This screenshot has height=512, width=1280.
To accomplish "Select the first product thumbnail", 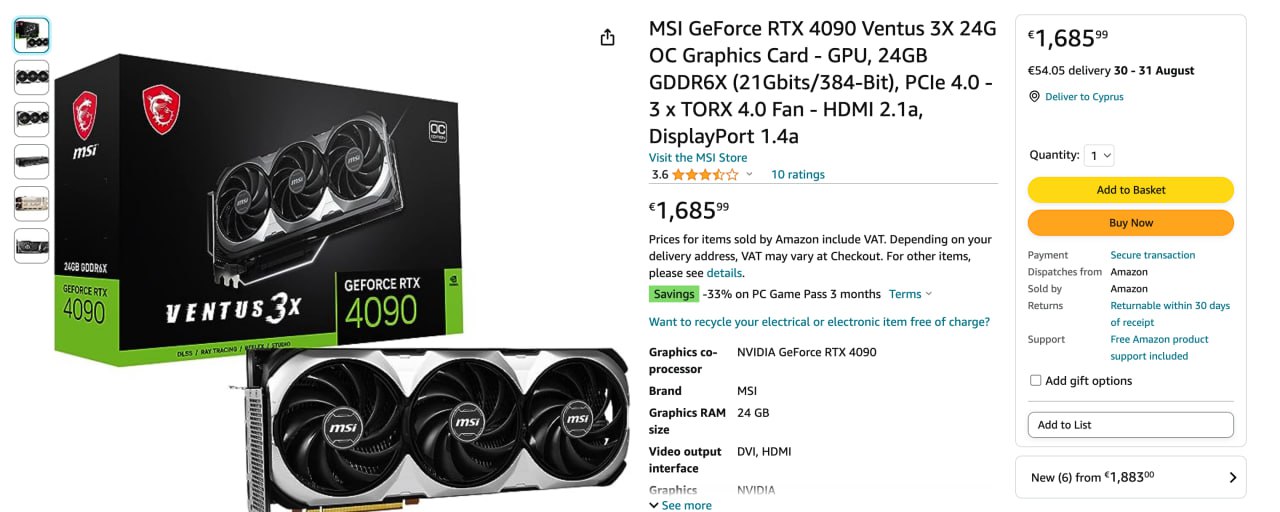I will pyautogui.click(x=31, y=36).
